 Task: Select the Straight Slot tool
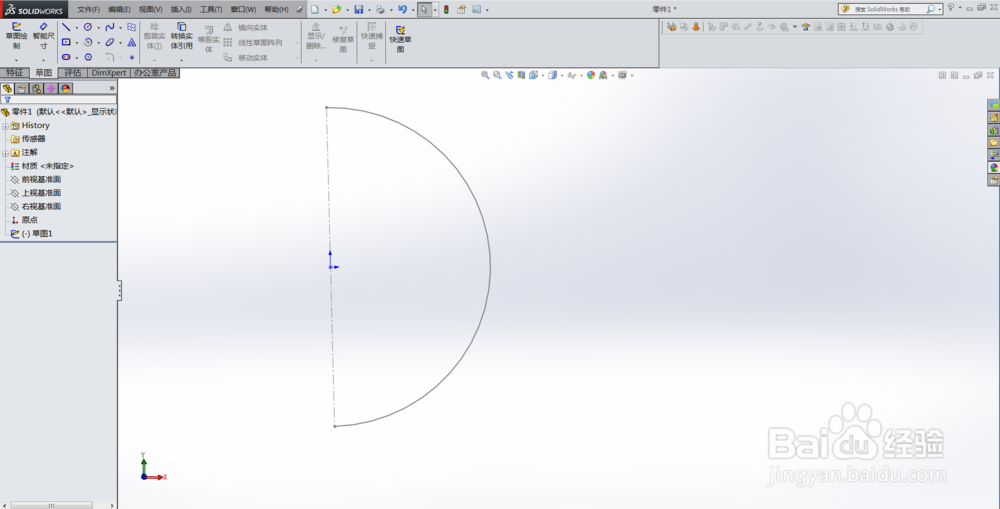coord(66,57)
